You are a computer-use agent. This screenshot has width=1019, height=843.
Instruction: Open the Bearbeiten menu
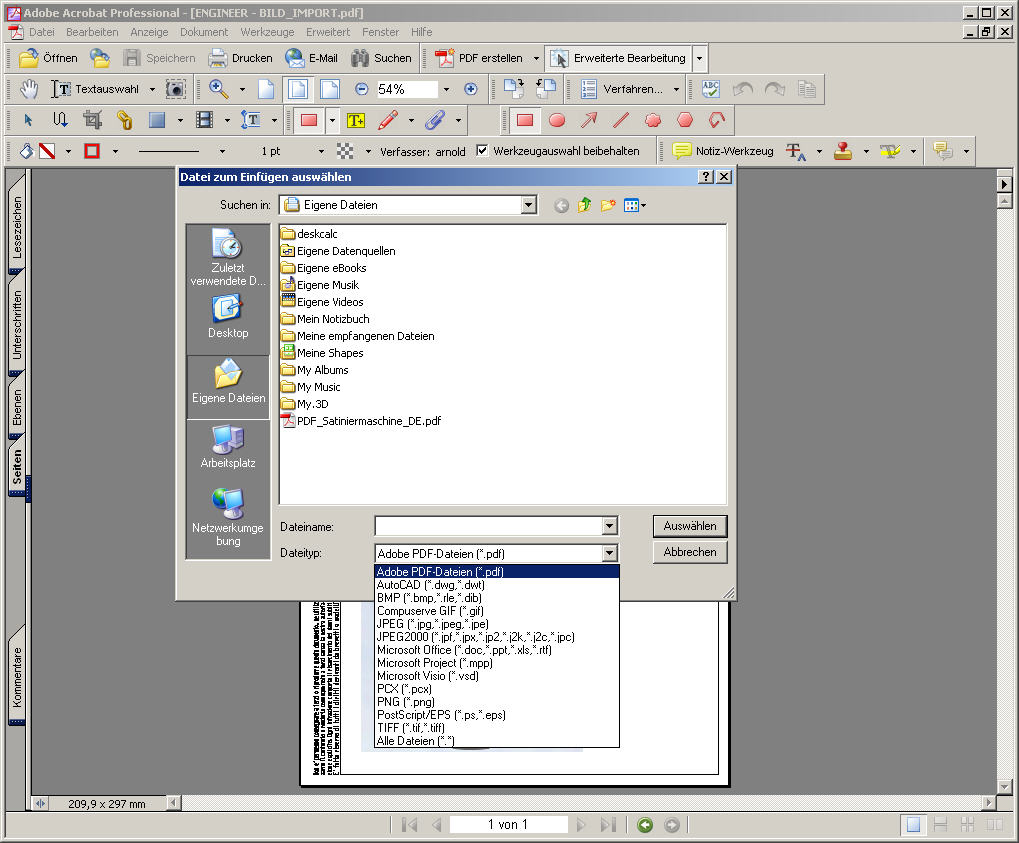click(x=92, y=32)
